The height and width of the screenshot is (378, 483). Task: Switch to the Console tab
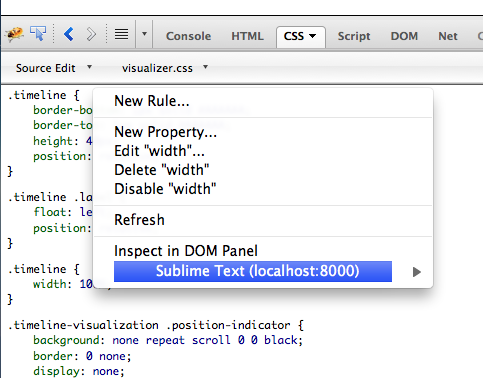click(188, 36)
